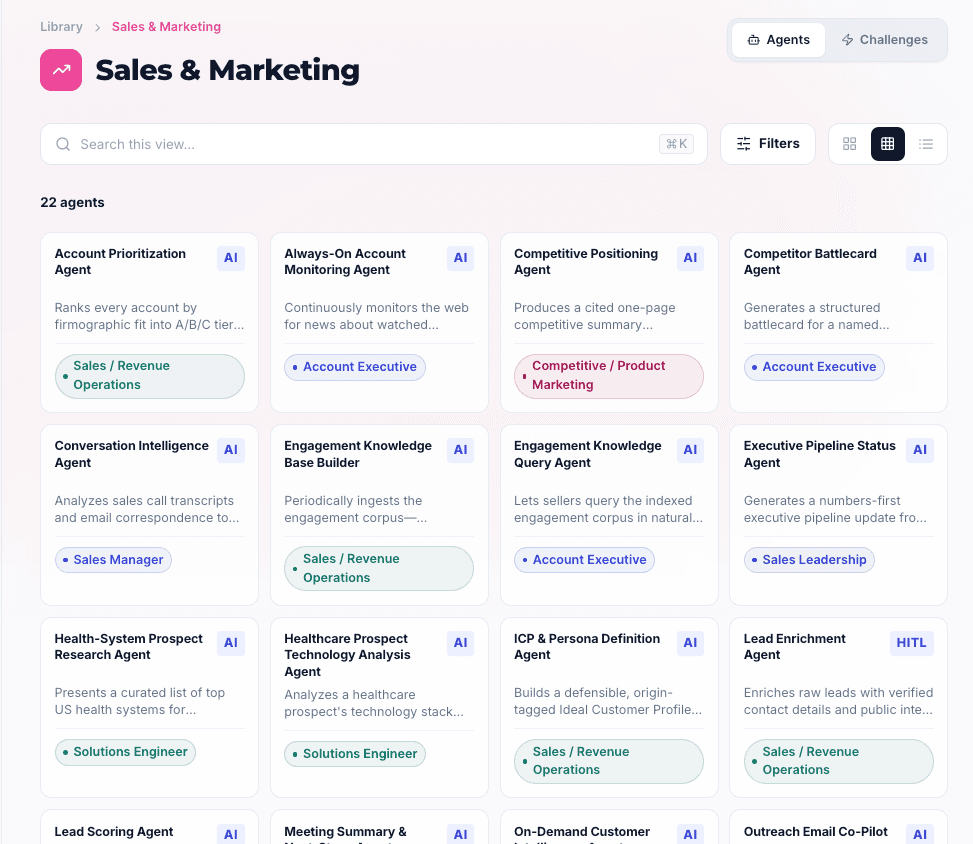Image resolution: width=973 pixels, height=844 pixels.
Task: Open Lead Scoring Agent title
Action: 114,832
